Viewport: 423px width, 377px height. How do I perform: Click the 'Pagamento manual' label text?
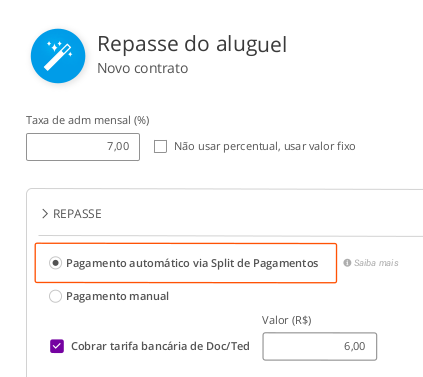point(117,296)
